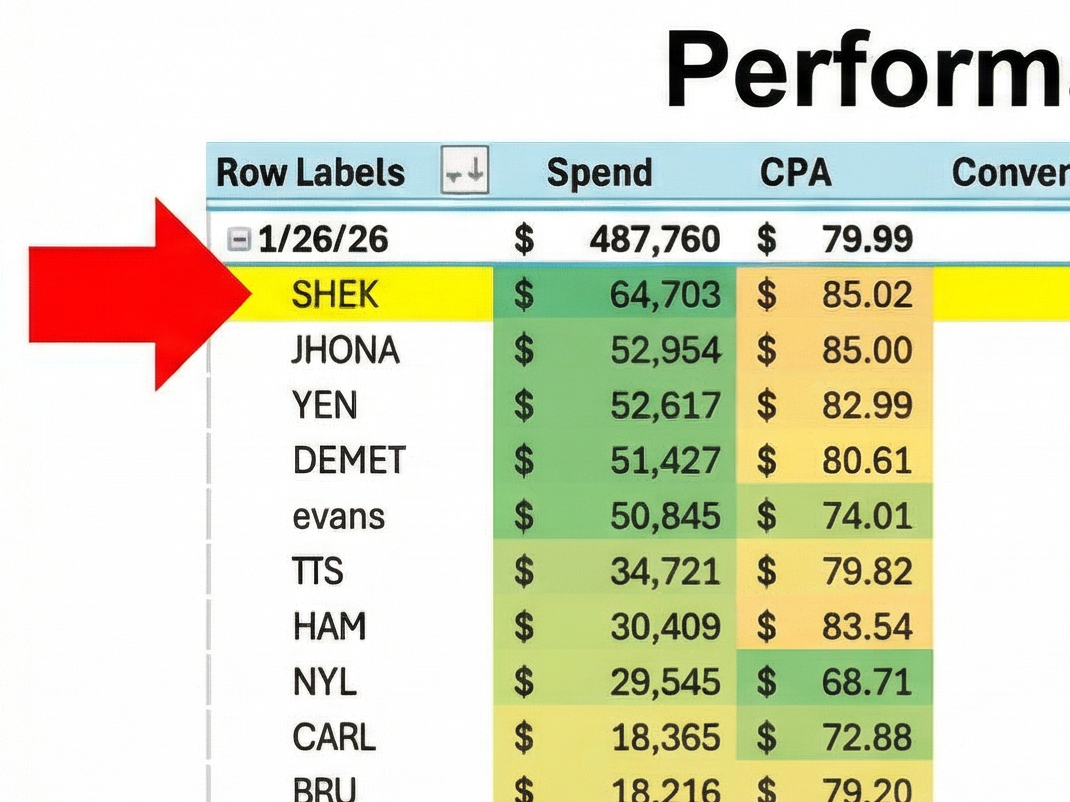
Task: Select the YEN row label
Action: (x=324, y=405)
